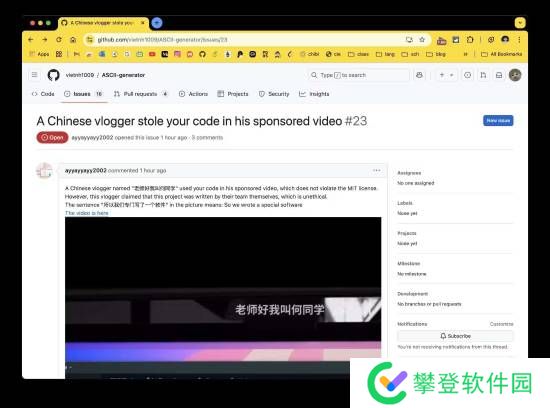The image size is (550, 408).
Task: Click ayayayayy2002 avatar beside the comment
Action: coord(44,171)
